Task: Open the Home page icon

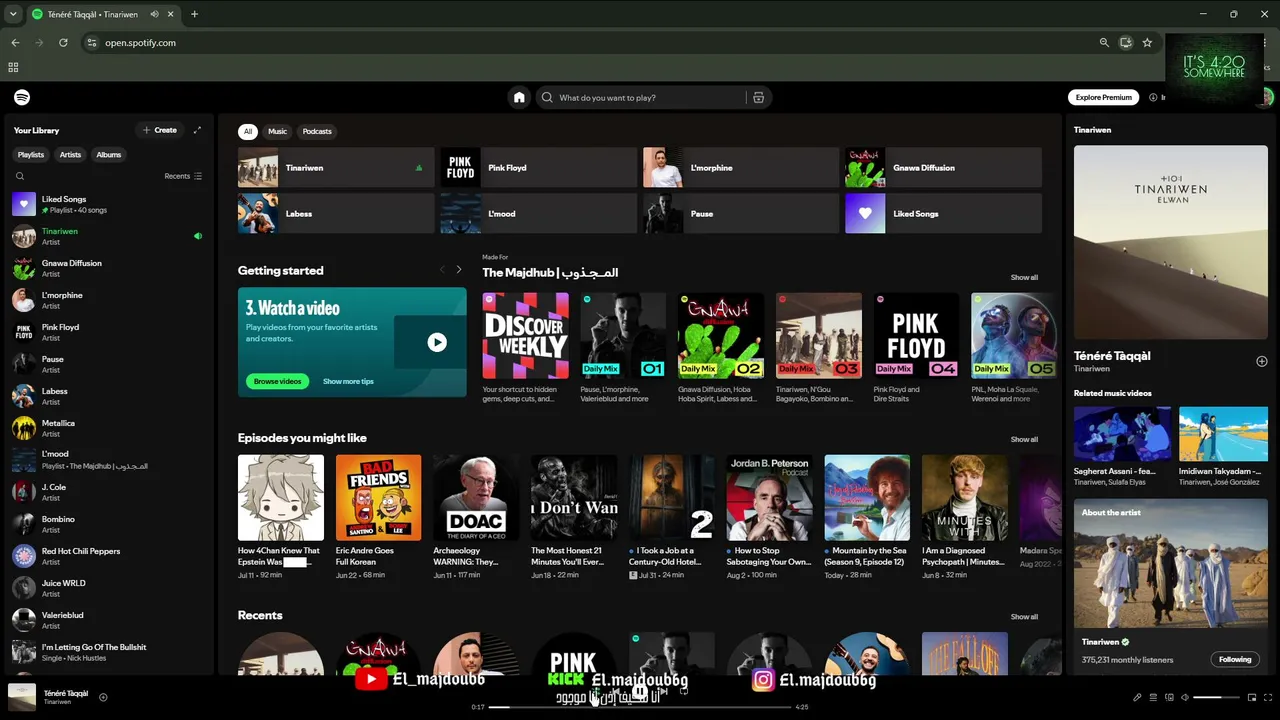Action: [x=519, y=97]
